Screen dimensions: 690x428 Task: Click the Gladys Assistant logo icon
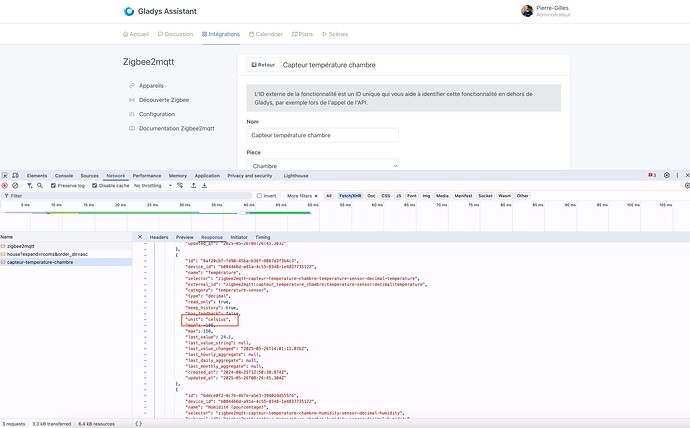pos(129,12)
